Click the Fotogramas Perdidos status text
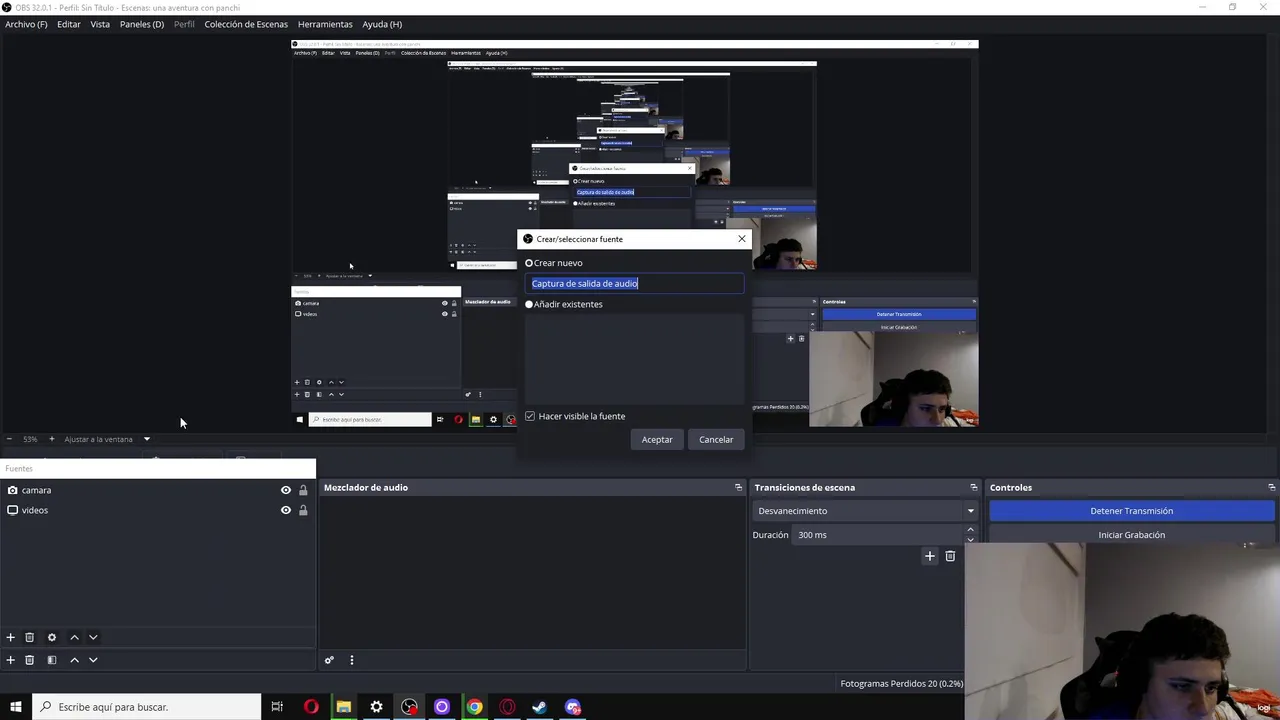 pos(901,684)
